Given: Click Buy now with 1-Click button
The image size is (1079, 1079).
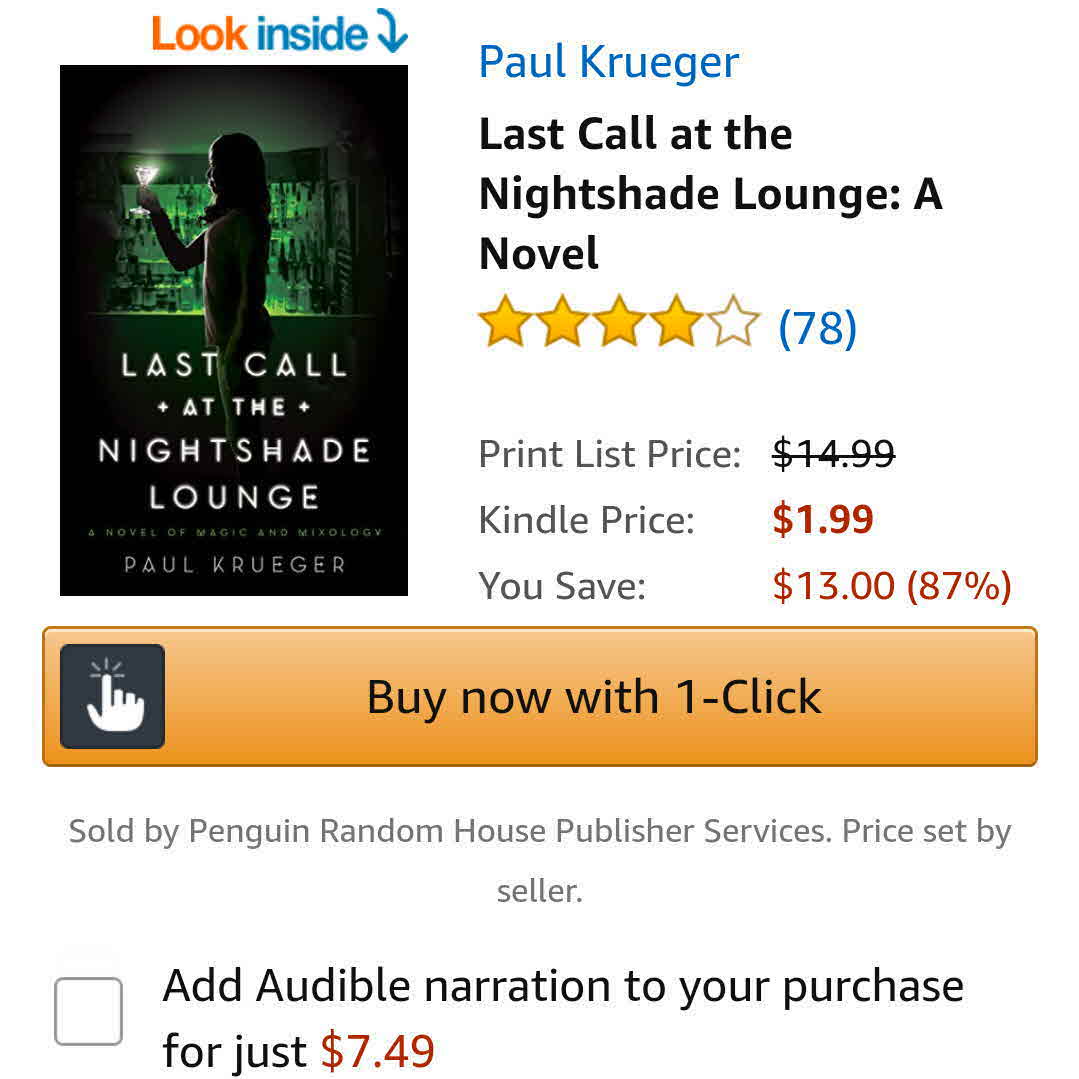Looking at the screenshot, I should pos(540,696).
